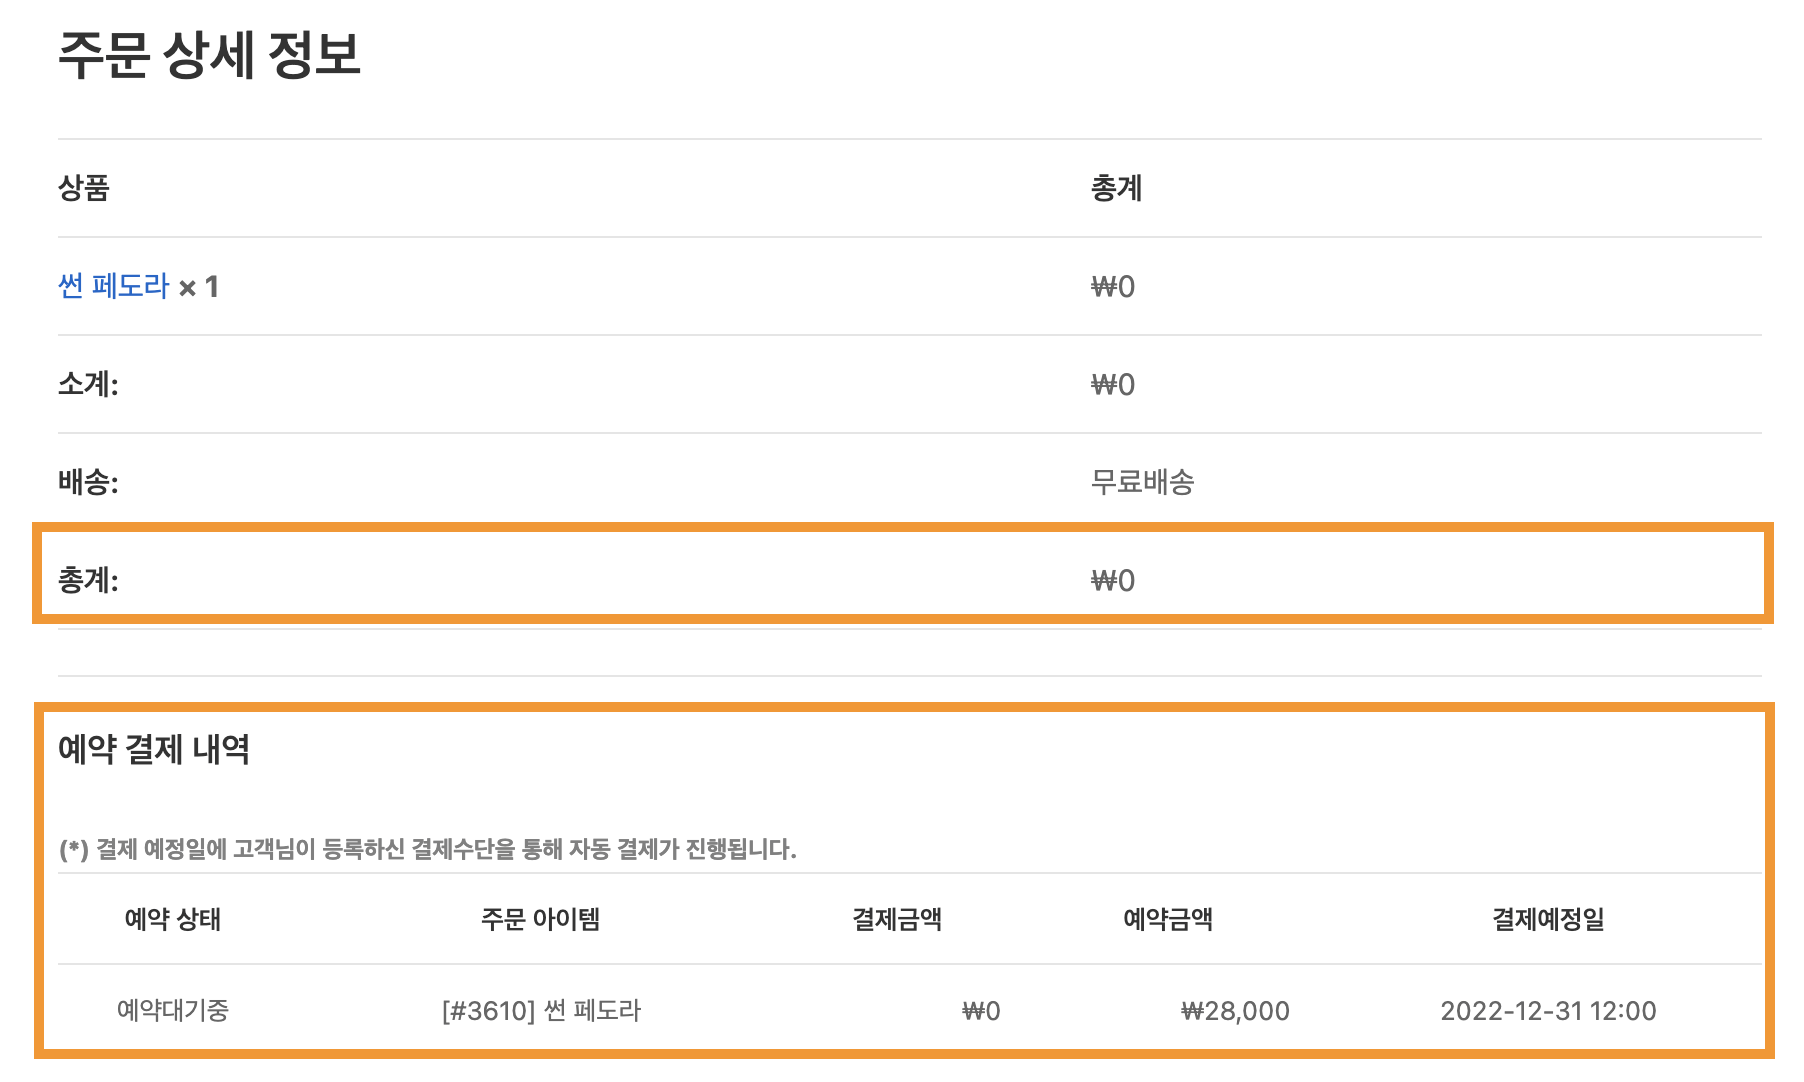The height and width of the screenshot is (1082, 1804).
Task: Click the 소계: label
Action: coord(88,384)
